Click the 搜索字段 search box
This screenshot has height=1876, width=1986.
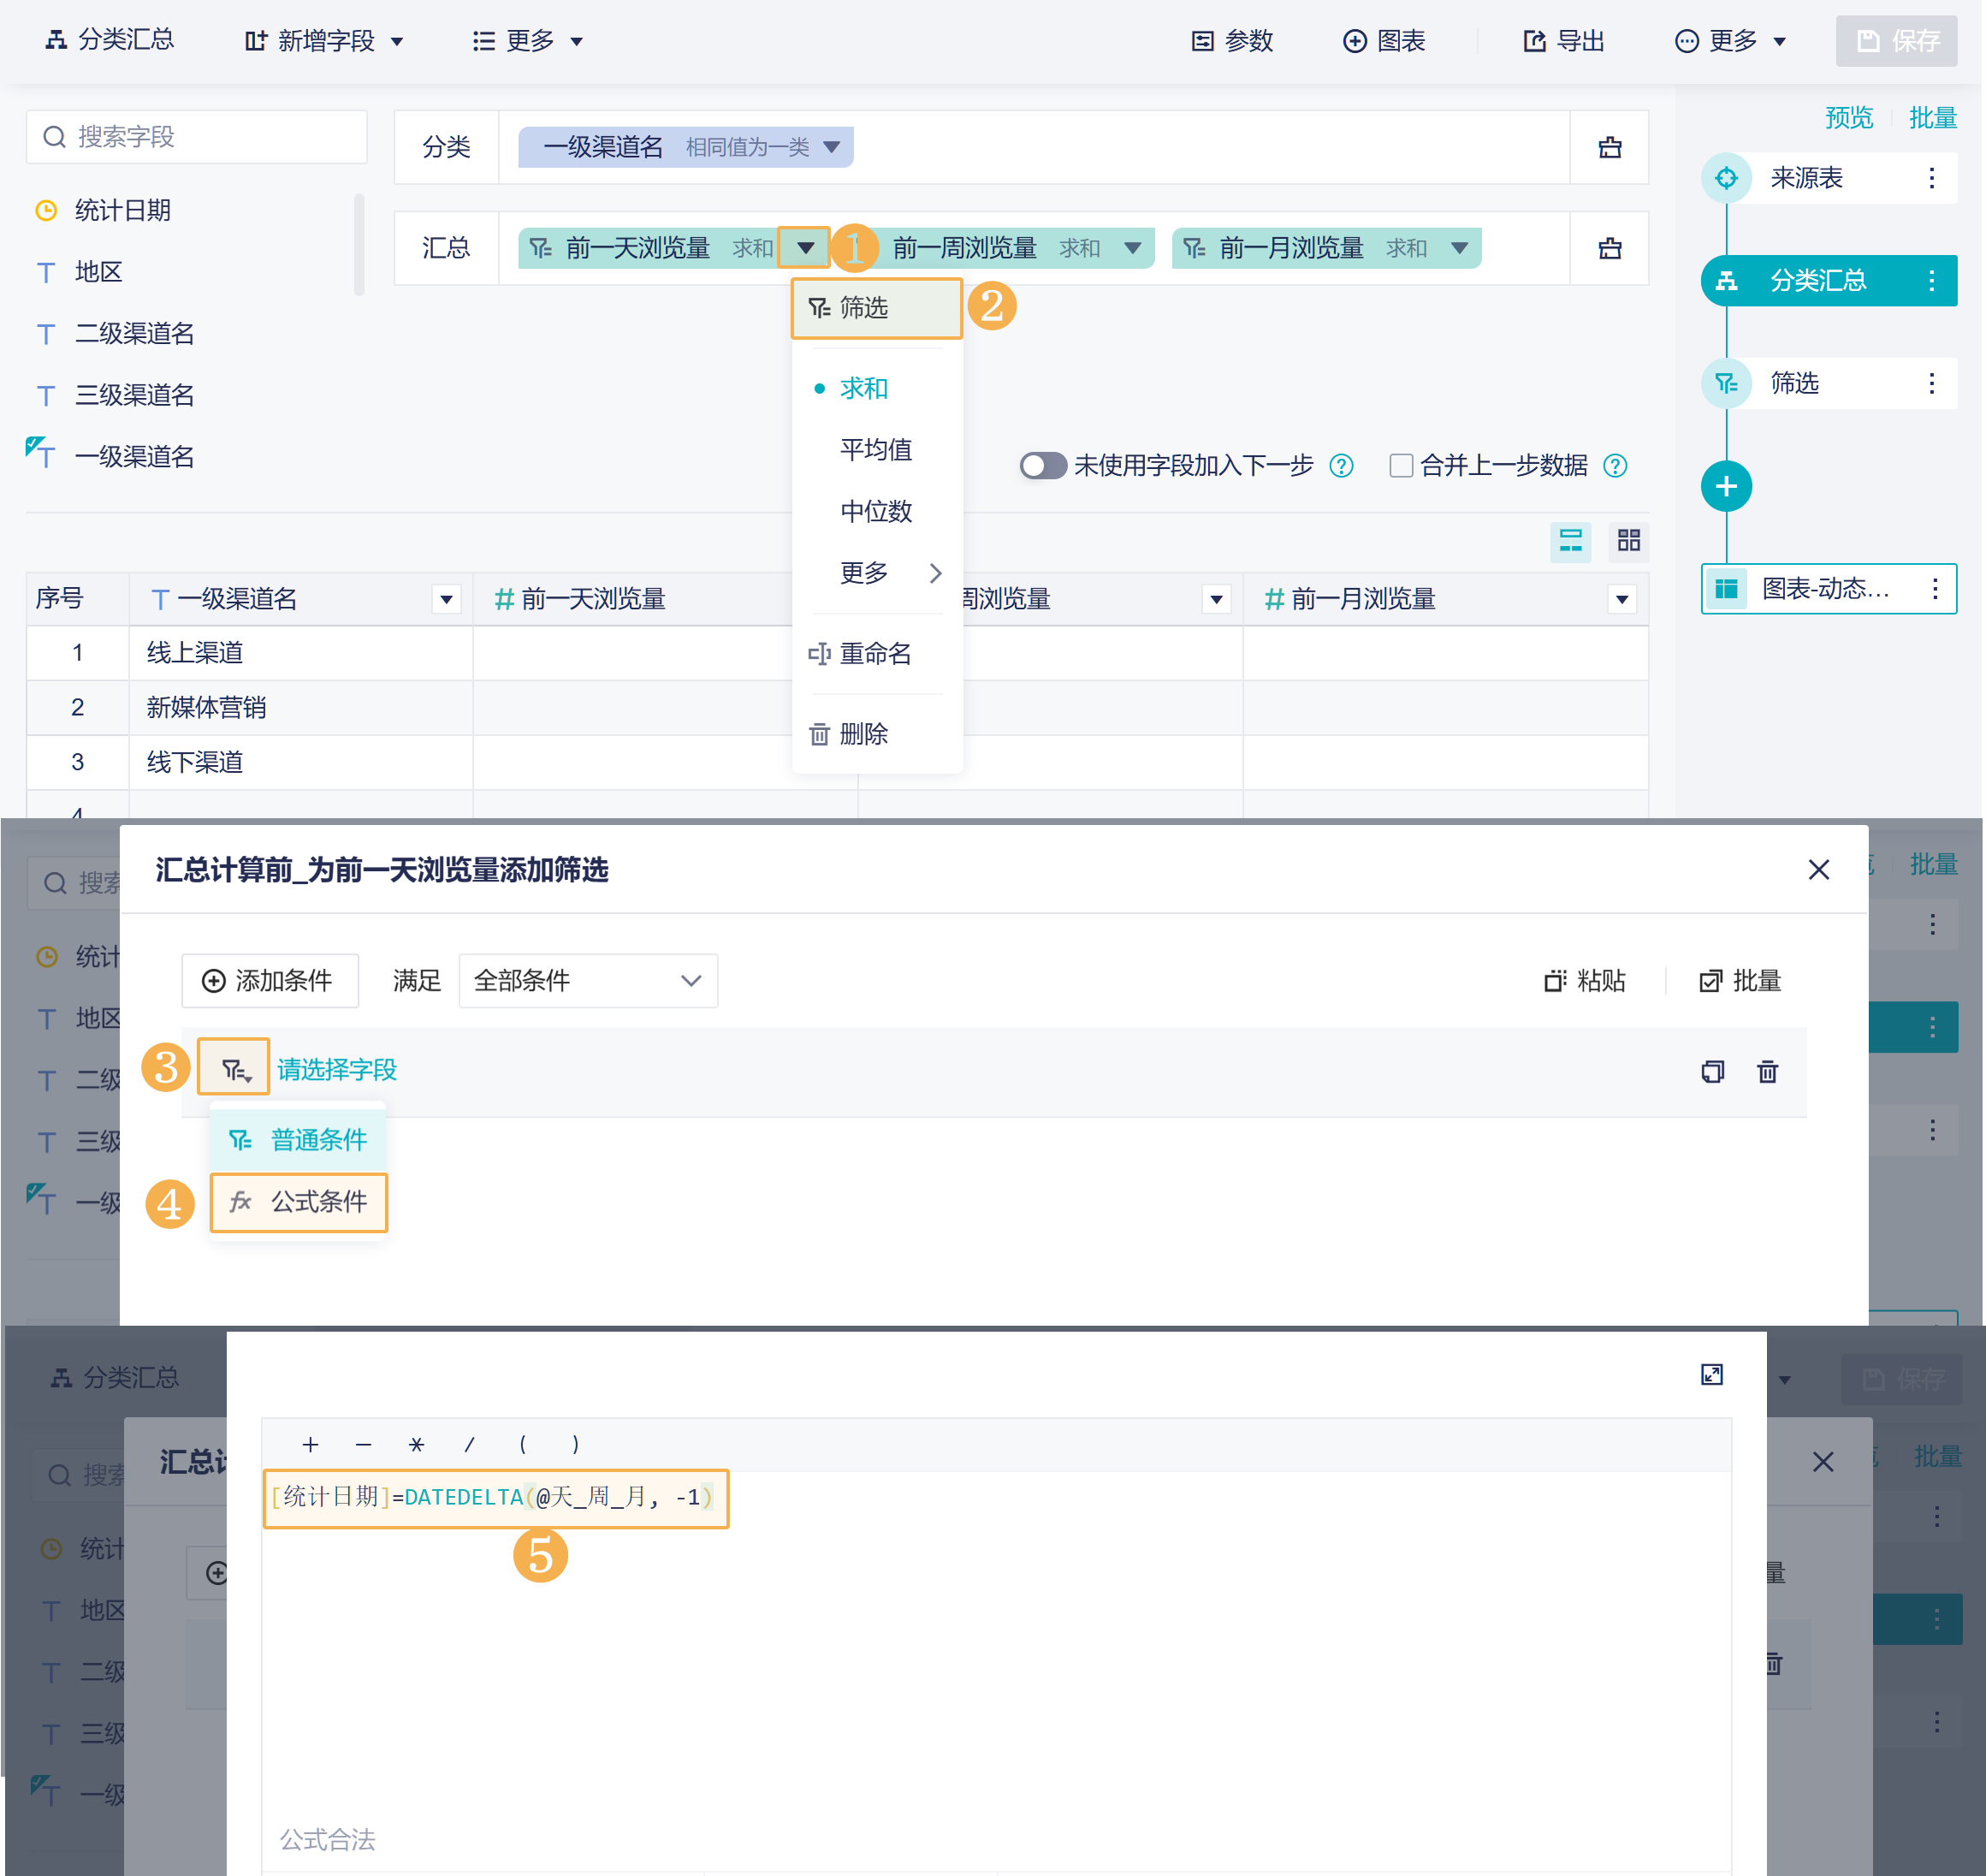click(x=197, y=137)
